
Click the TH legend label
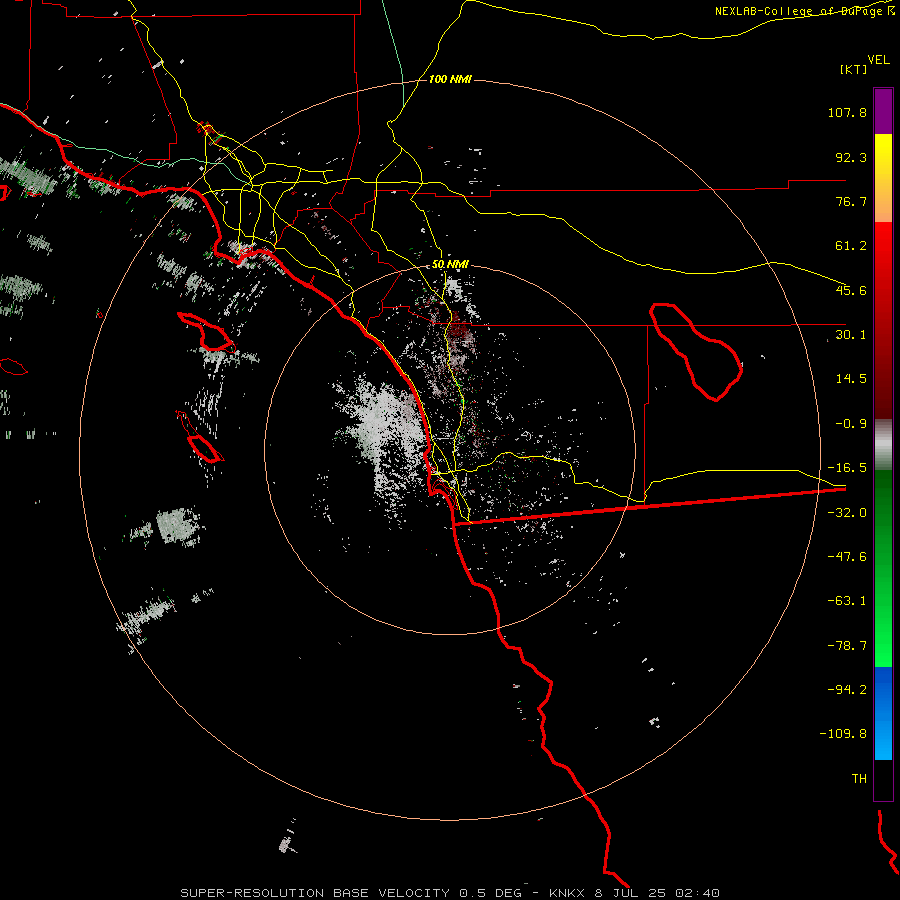[x=859, y=778]
